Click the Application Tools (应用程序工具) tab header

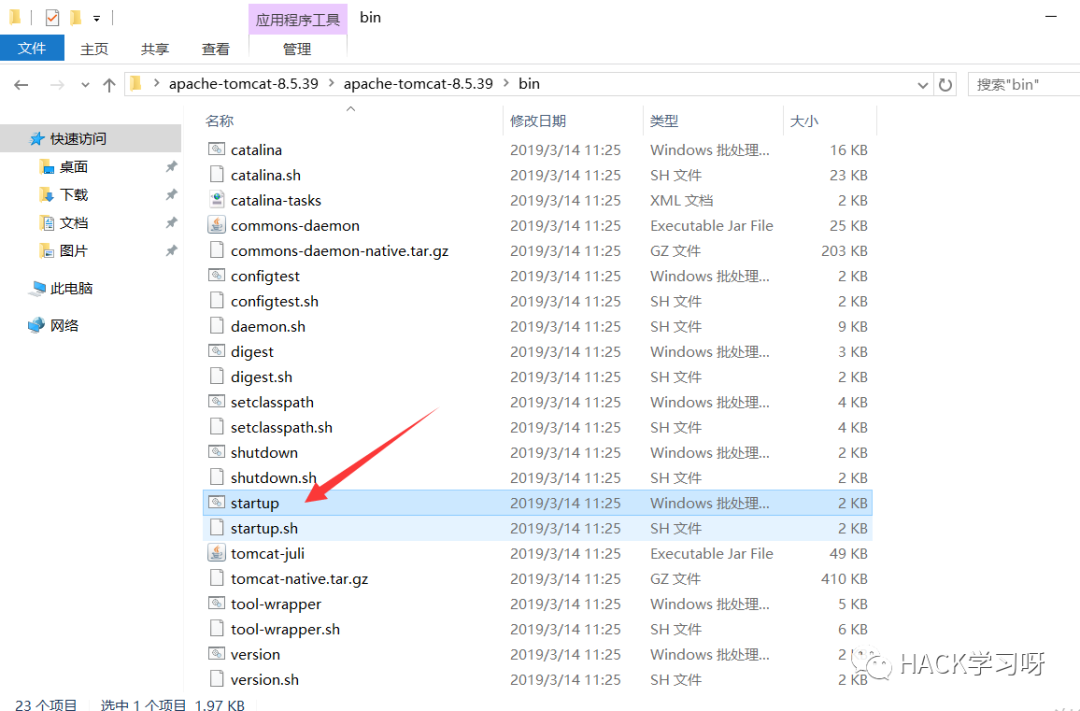tap(298, 19)
